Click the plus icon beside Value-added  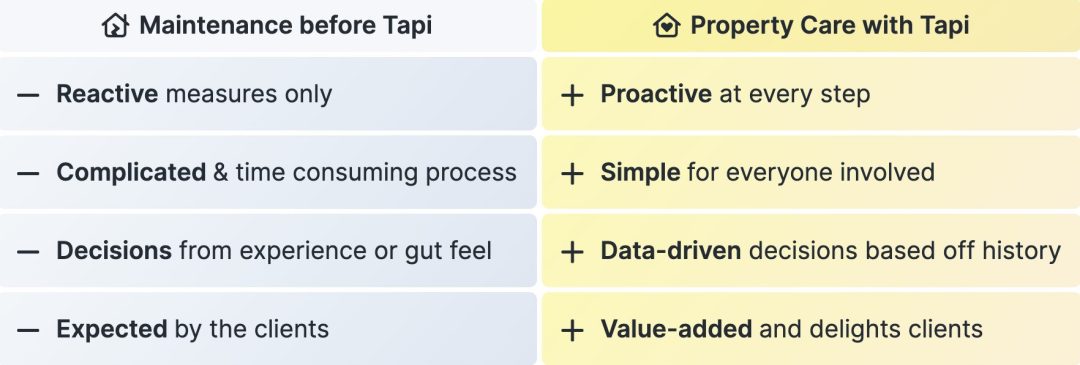[x=572, y=330]
